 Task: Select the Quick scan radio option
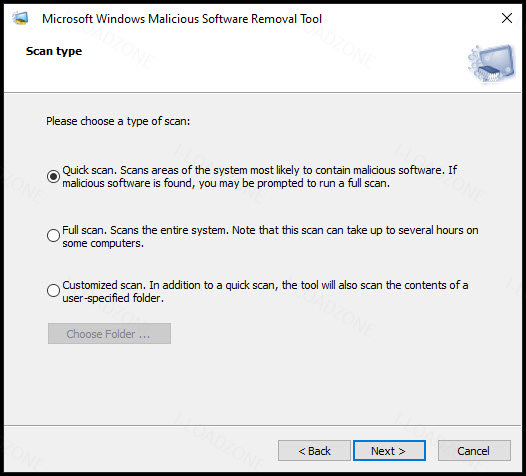click(x=53, y=176)
